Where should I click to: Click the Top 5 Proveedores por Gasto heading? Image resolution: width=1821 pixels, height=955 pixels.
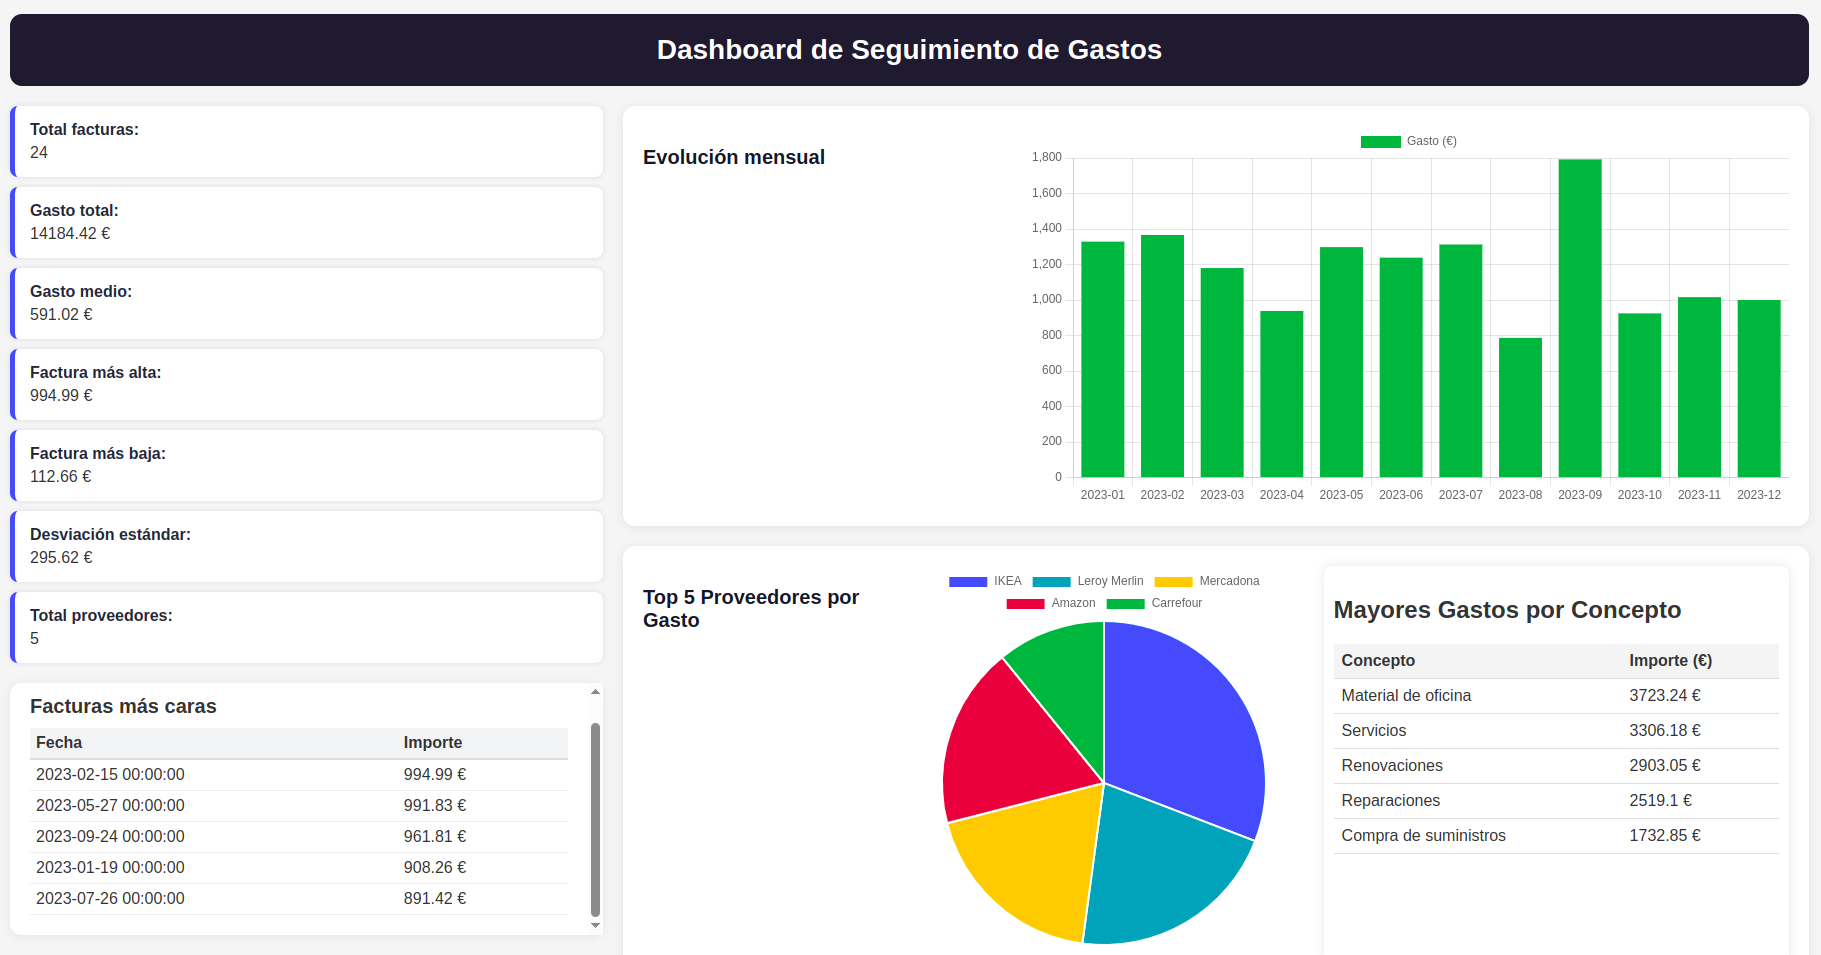point(751,609)
